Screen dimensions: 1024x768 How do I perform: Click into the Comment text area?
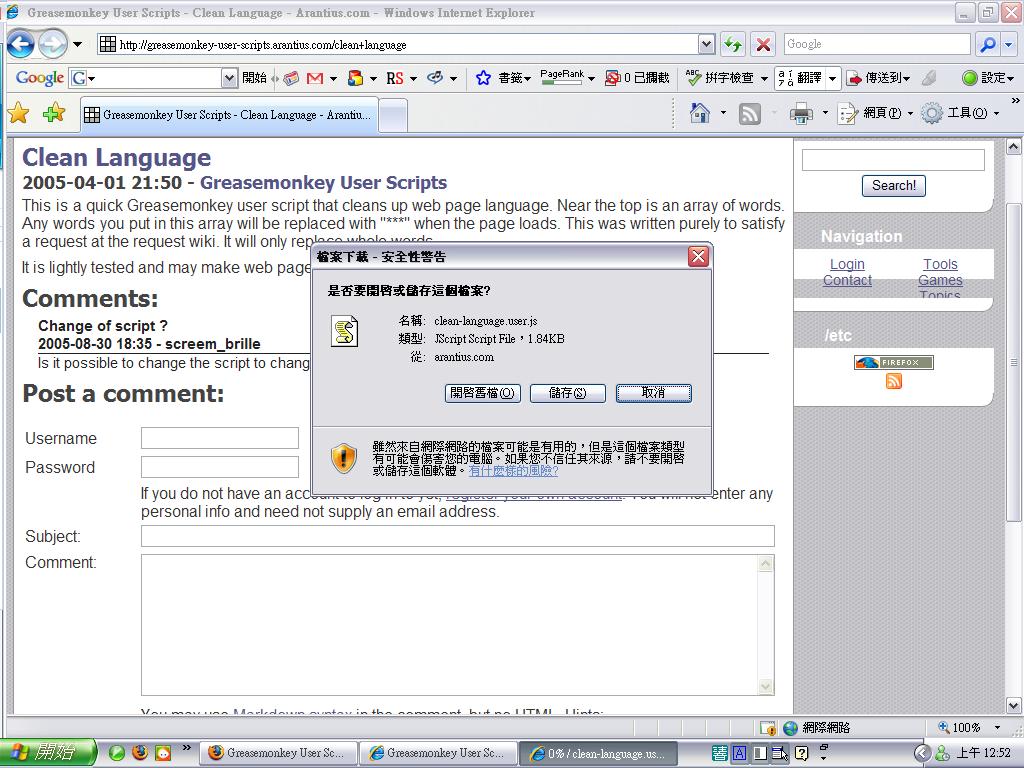click(x=451, y=625)
